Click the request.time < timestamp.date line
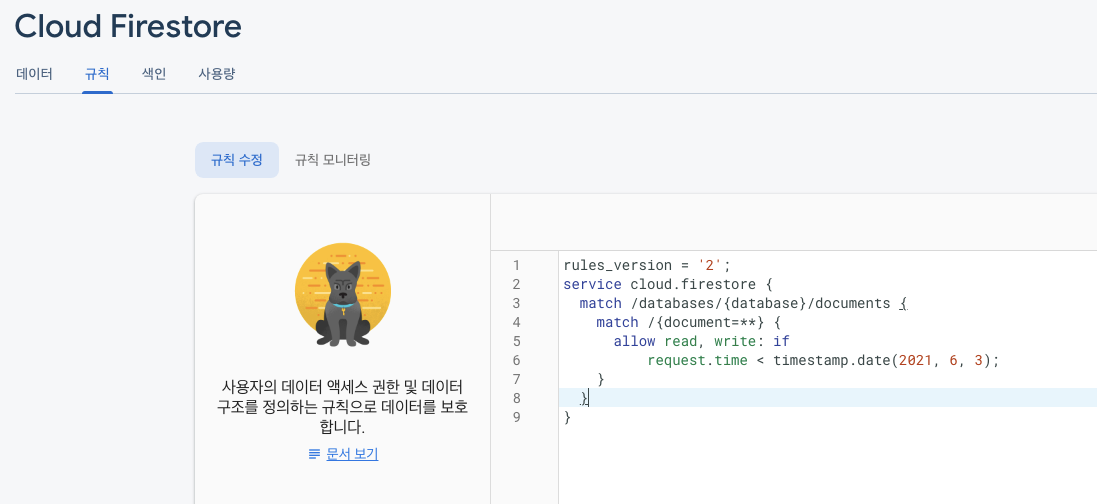 pos(823,360)
